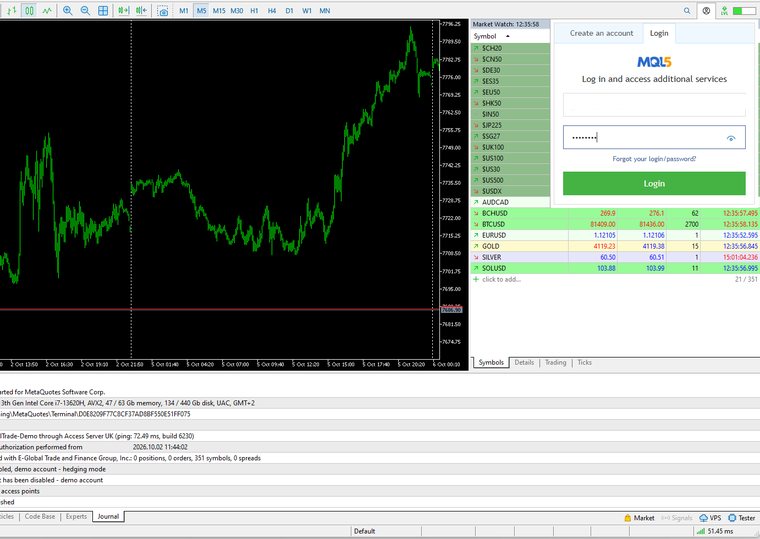Select the MN timeframe
Screen dimensions: 760x539
click(325, 10)
